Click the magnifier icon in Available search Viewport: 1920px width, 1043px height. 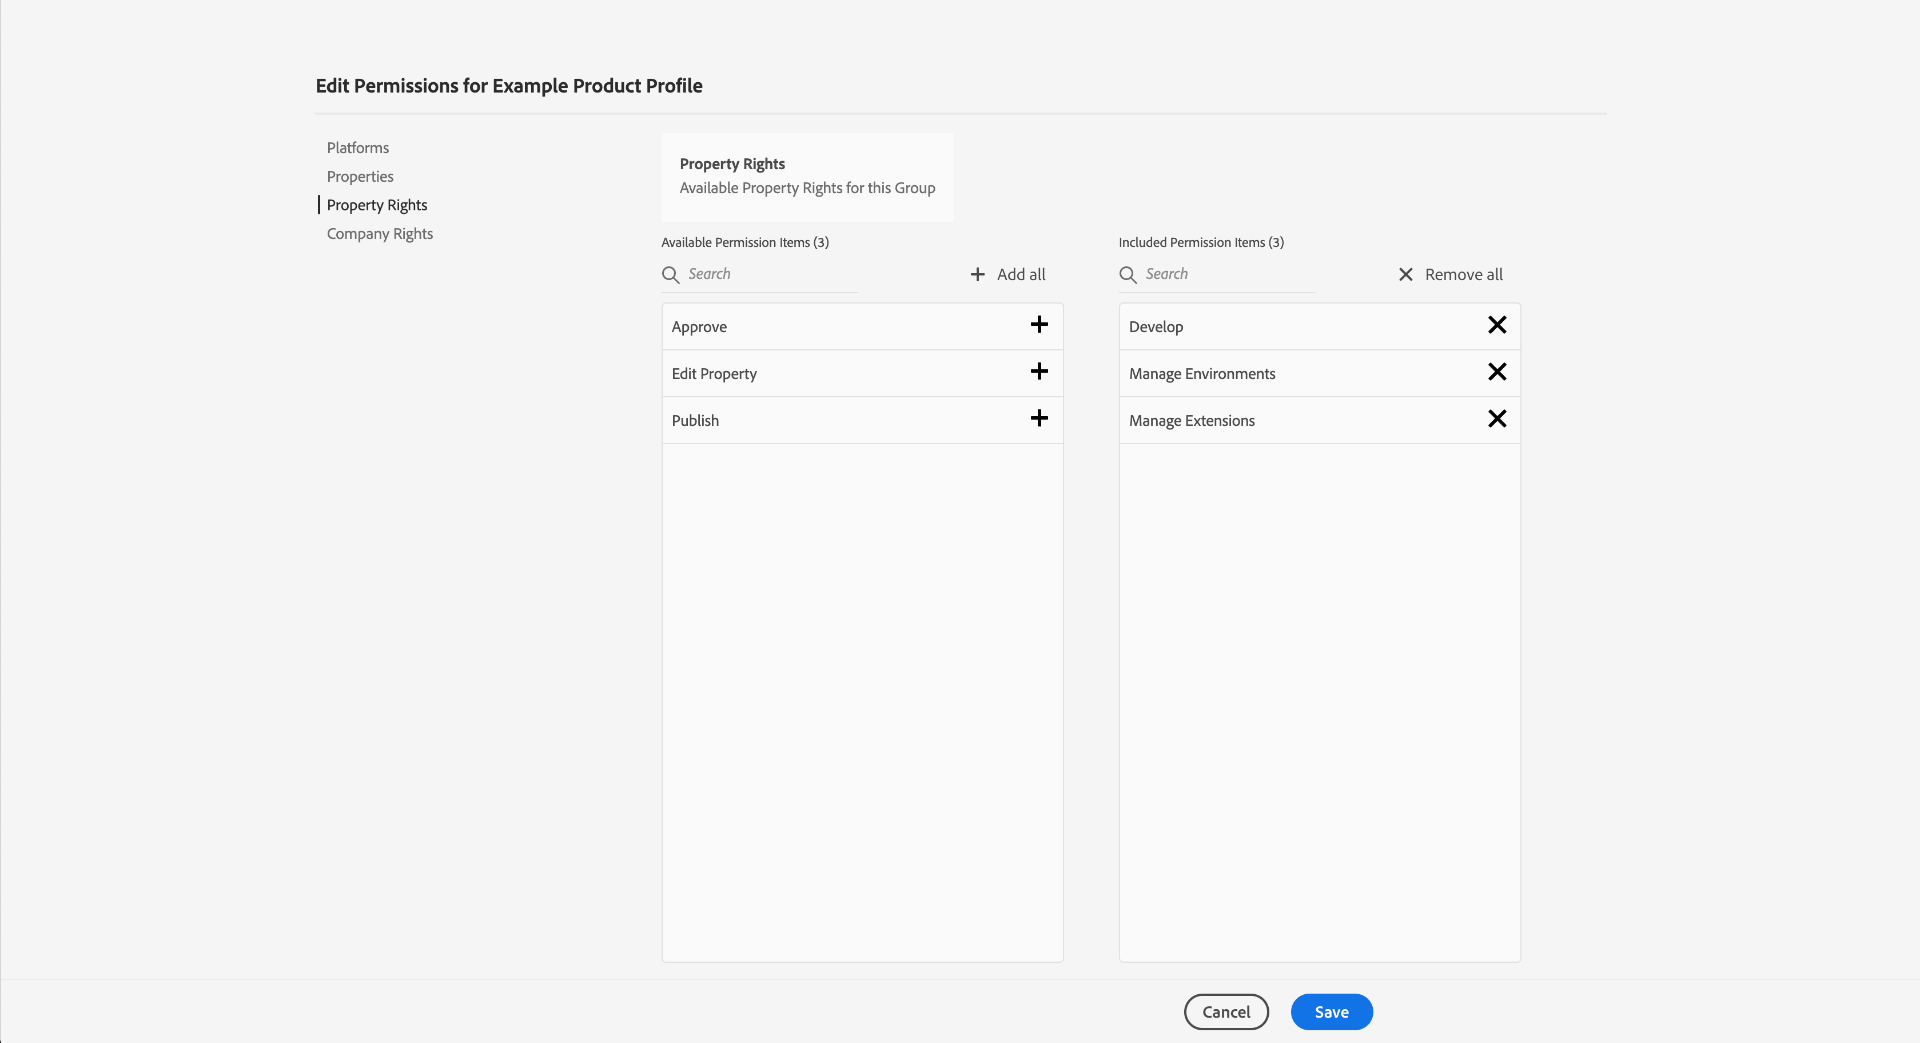(671, 275)
